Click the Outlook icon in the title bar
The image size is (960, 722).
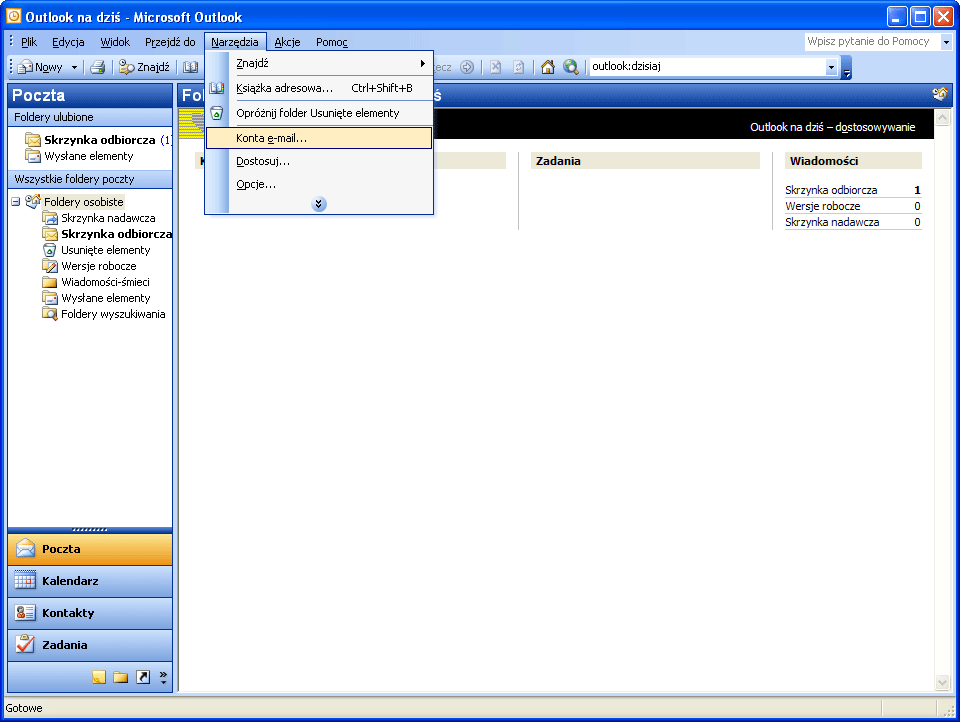click(x=13, y=16)
